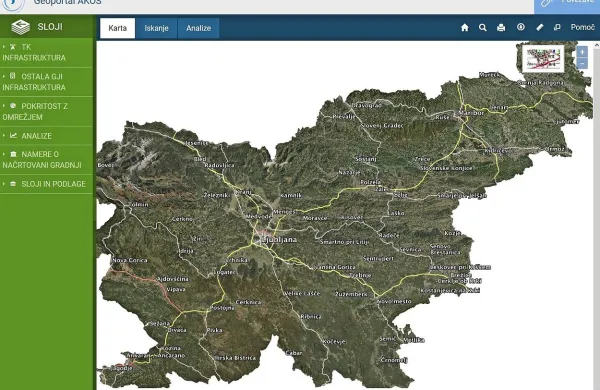Click Slovenj Gradec label on the map

pyautogui.click(x=383, y=126)
